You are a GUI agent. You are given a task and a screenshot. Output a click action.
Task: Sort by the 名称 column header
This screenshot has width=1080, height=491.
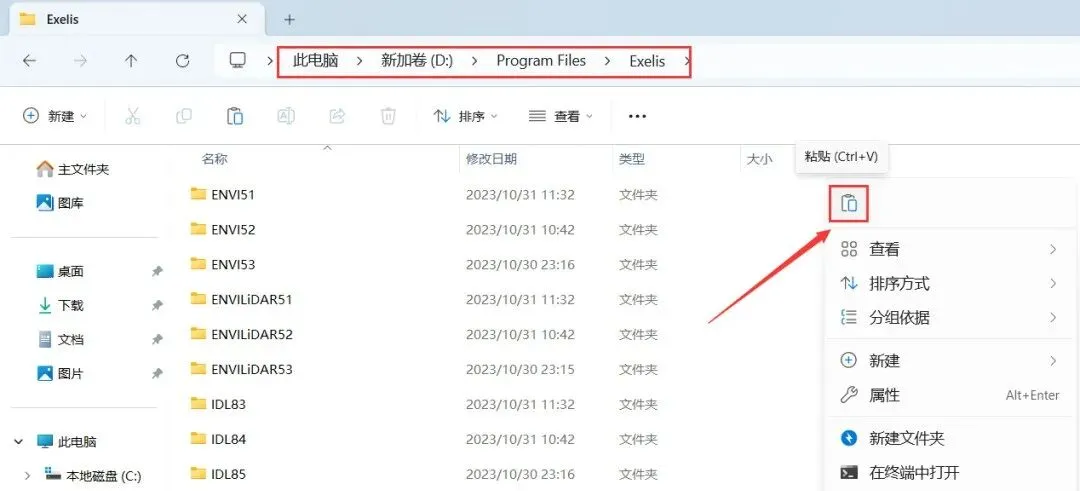(x=214, y=159)
